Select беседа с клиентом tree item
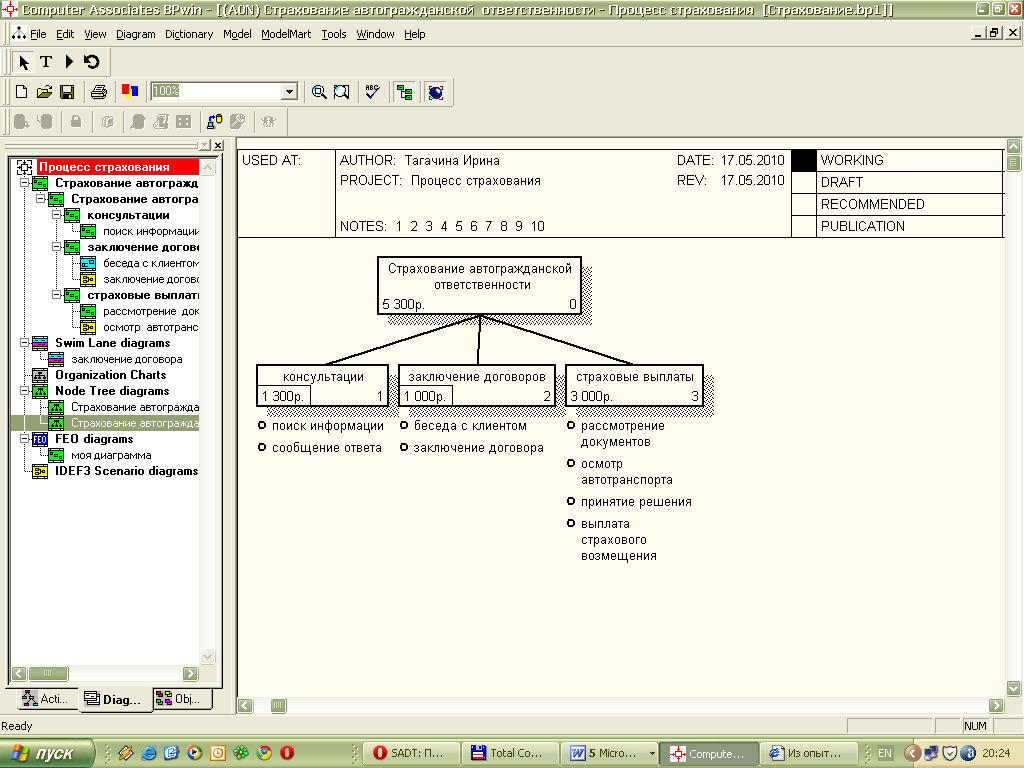 pyautogui.click(x=151, y=263)
